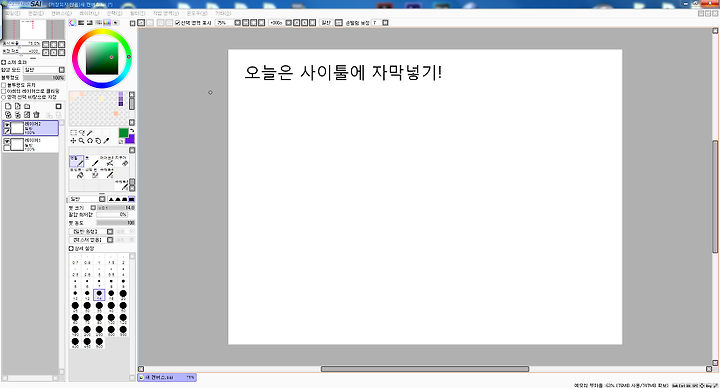Image resolution: width=720 pixels, height=388 pixels.
Task: Click the normal mode button in top toolbar
Action: tap(326, 22)
